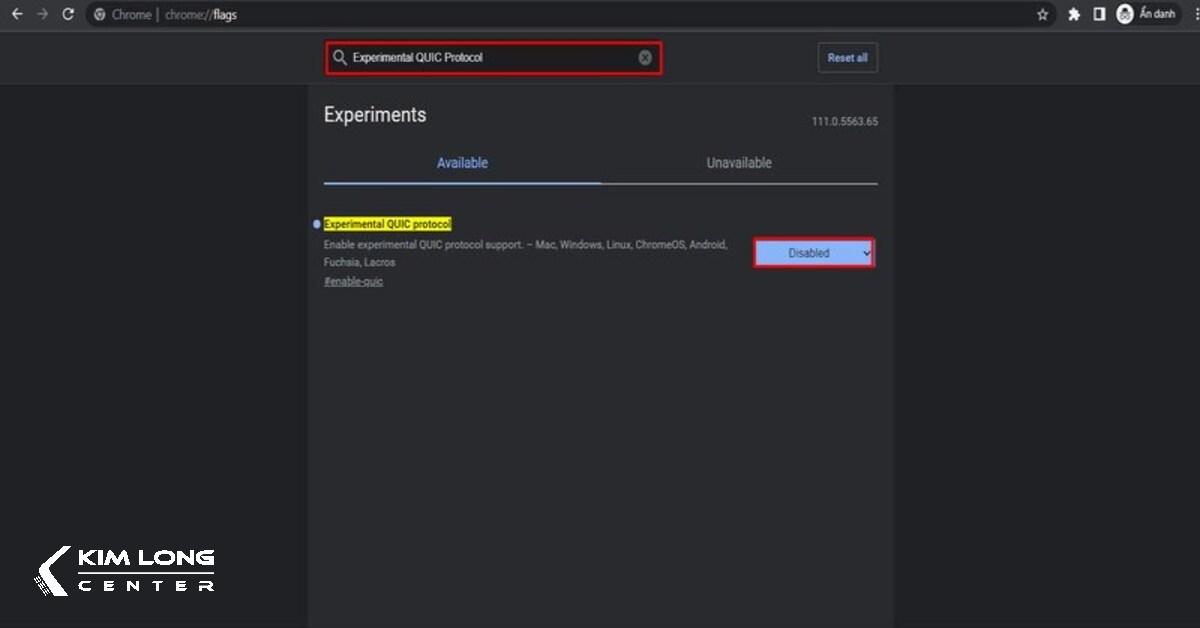Image resolution: width=1200 pixels, height=628 pixels.
Task: Click the highlighted Experimental QUIC protocol title
Action: tap(387, 224)
